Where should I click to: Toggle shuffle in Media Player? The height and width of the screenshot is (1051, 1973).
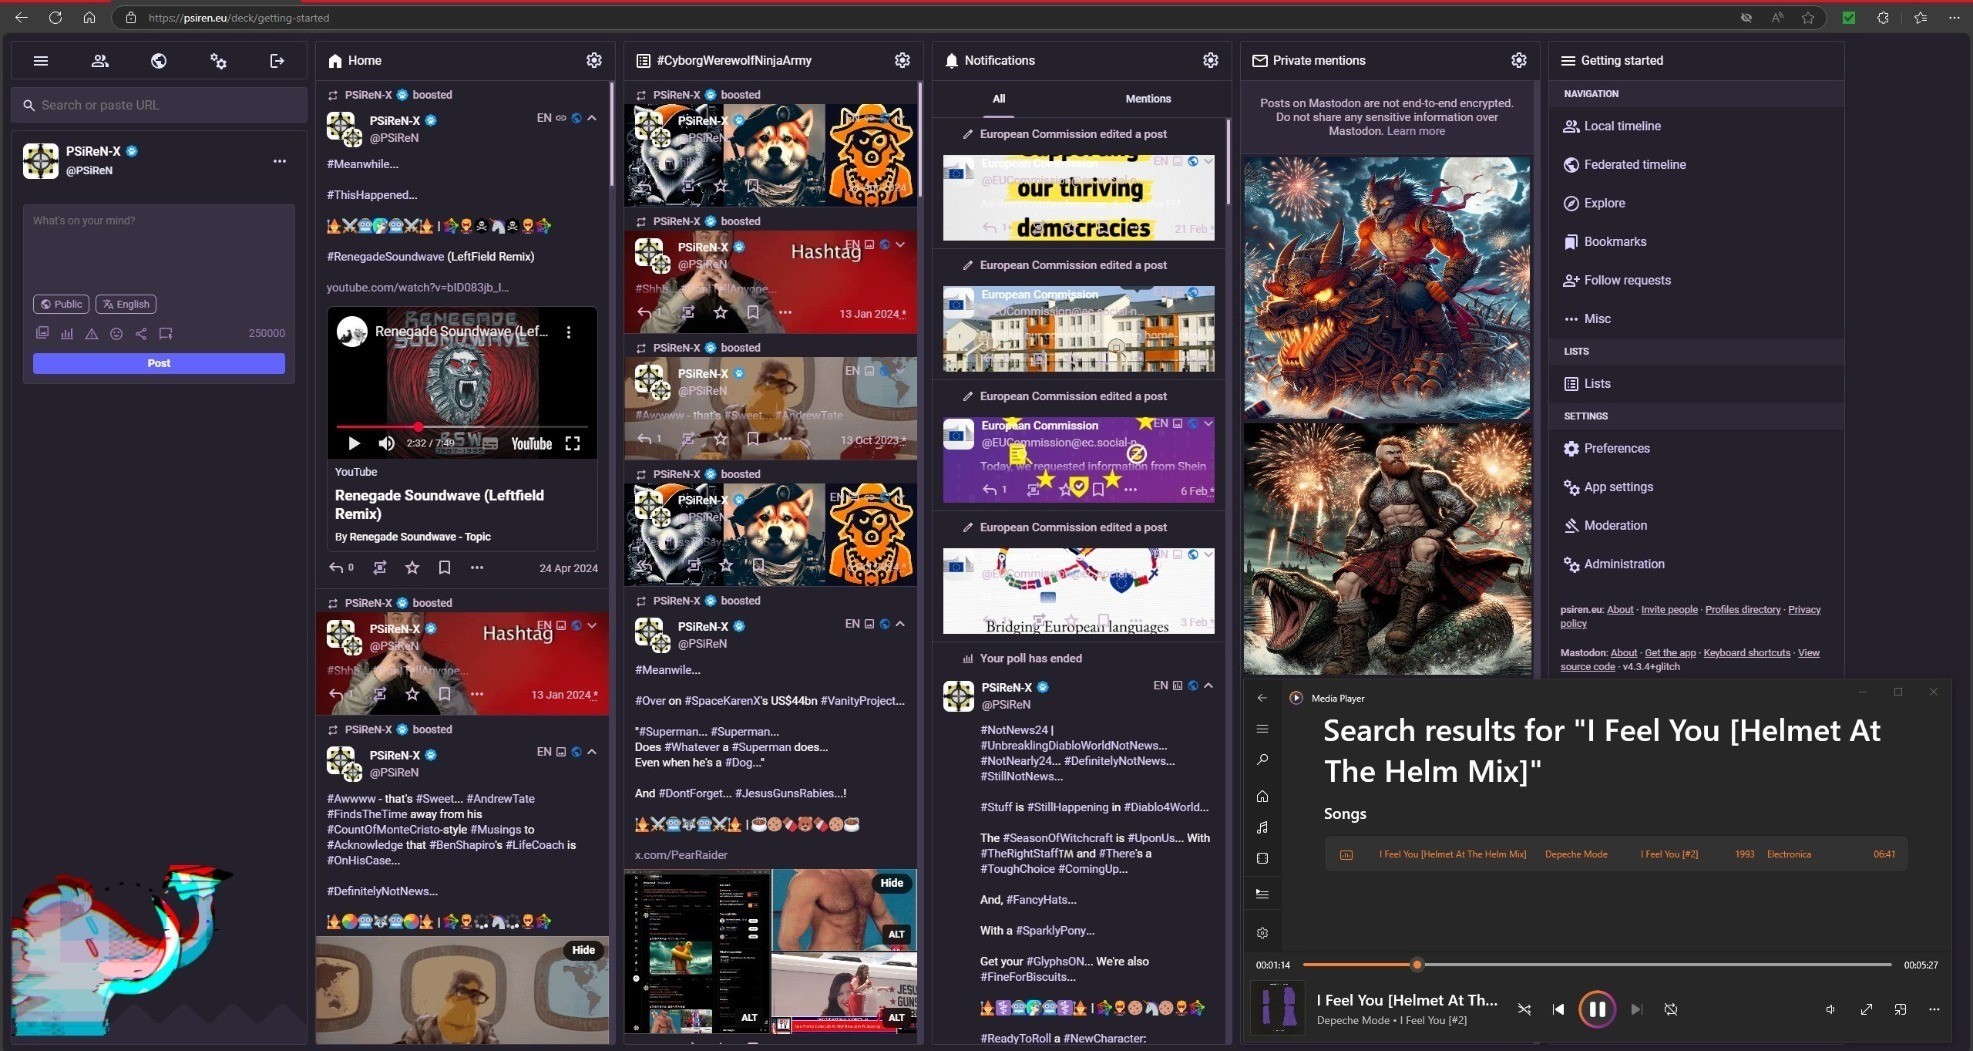coord(1524,1009)
